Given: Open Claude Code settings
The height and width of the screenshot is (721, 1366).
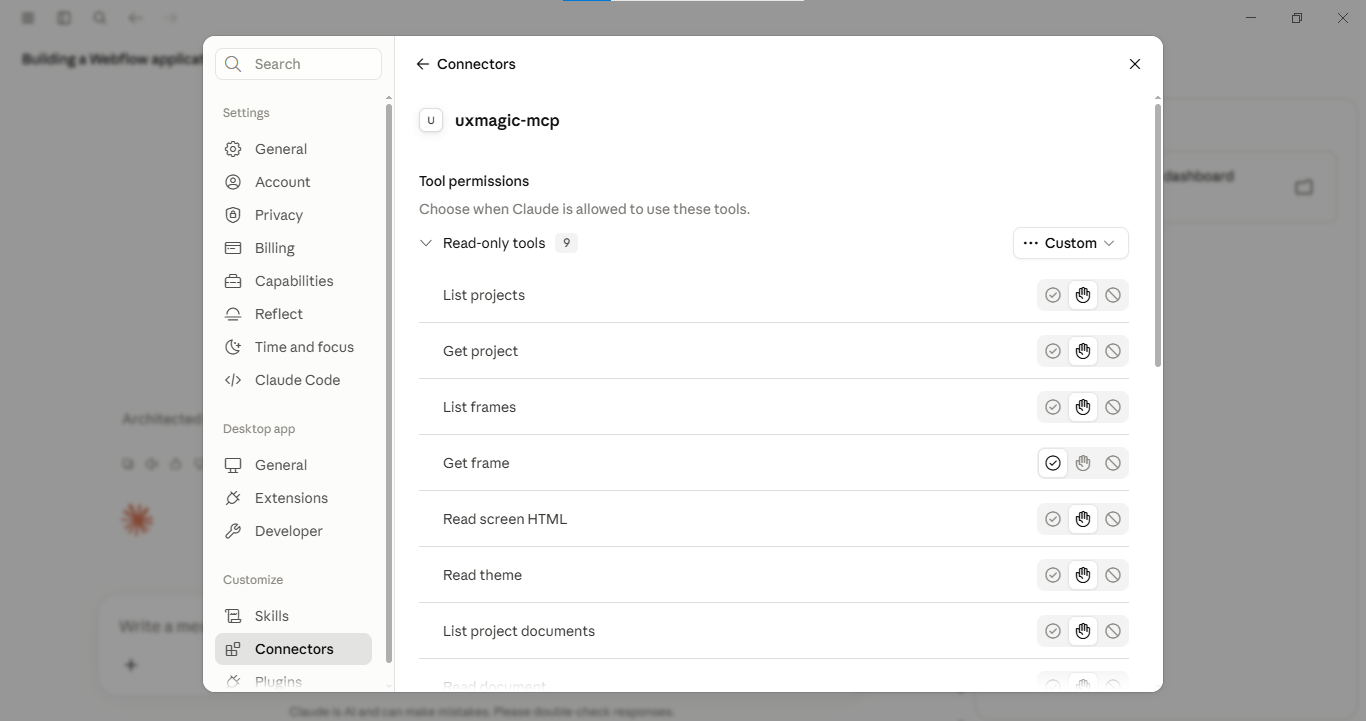Looking at the screenshot, I should 293,380.
